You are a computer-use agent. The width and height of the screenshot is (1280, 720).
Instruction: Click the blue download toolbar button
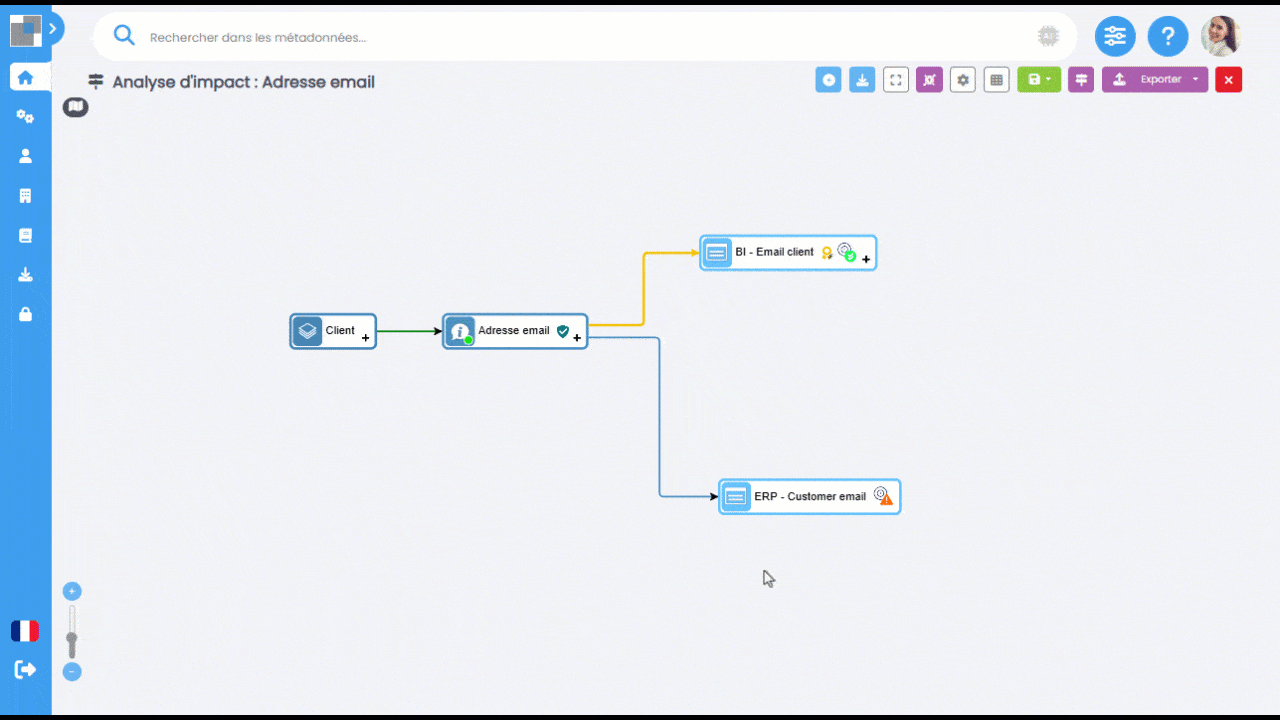(x=862, y=80)
